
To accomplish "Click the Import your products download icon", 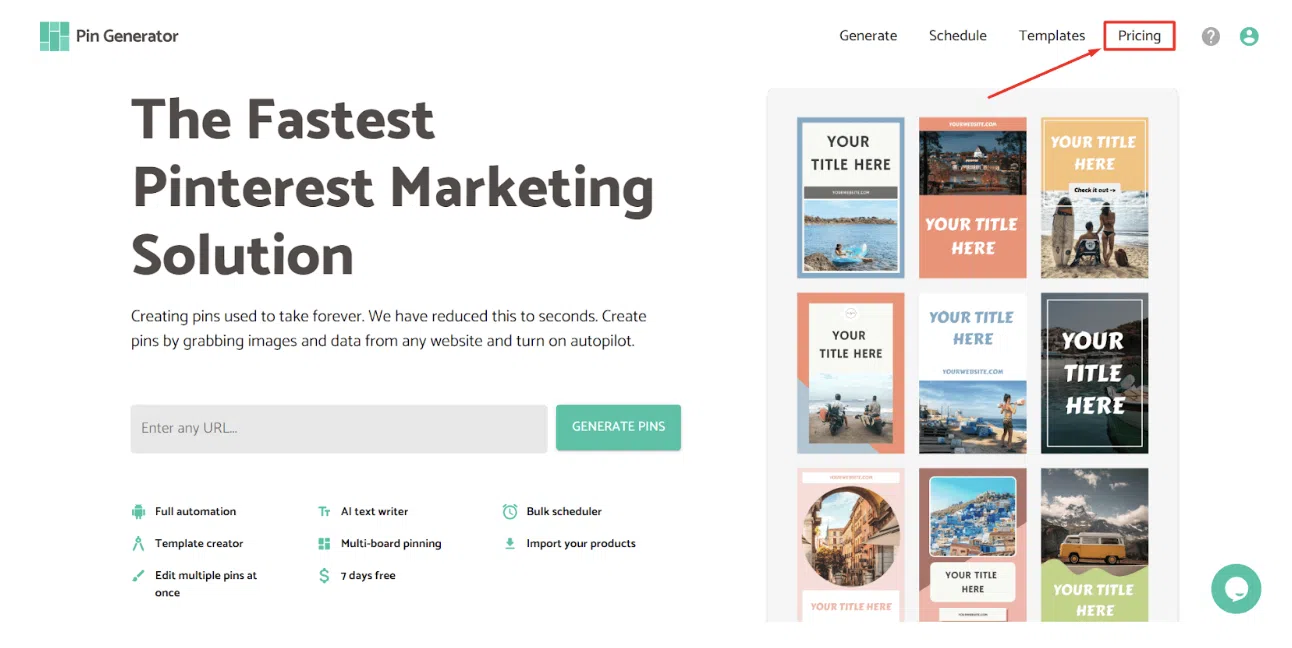I will [510, 544].
